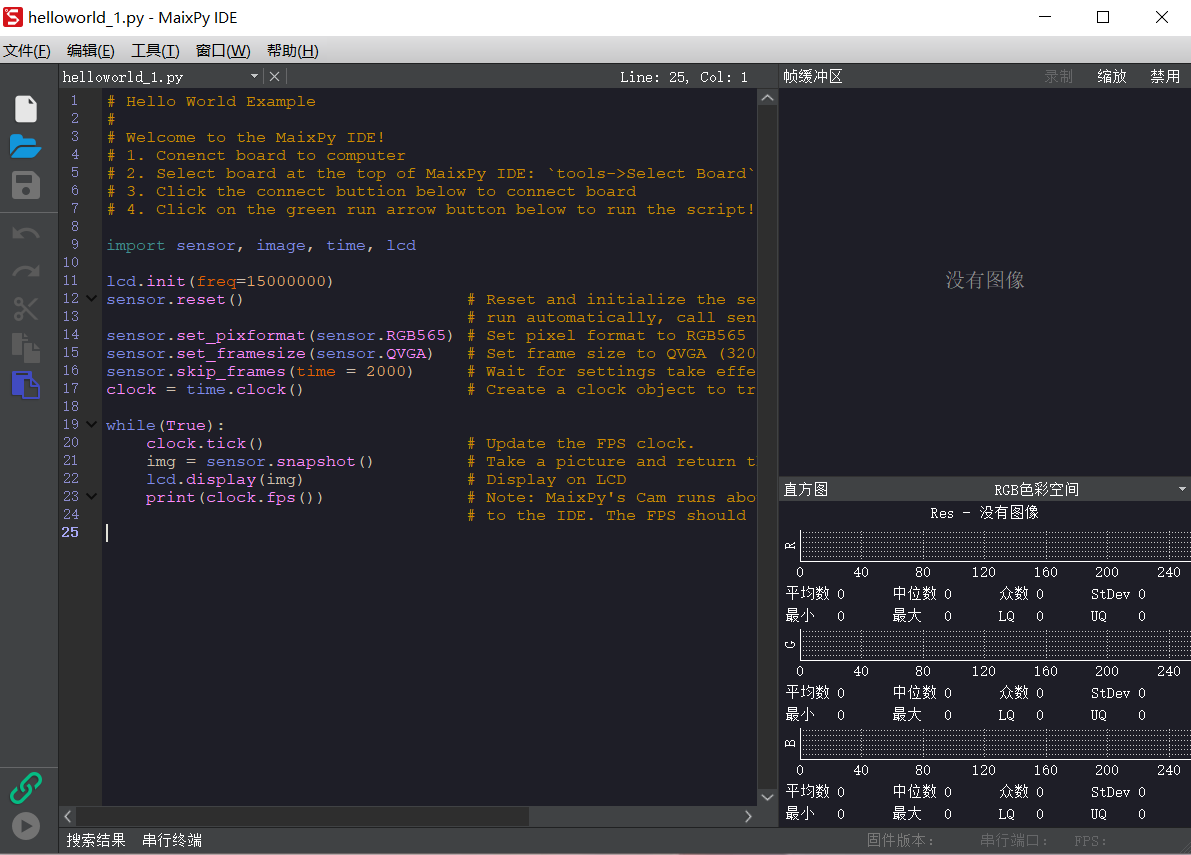Image resolution: width=1191 pixels, height=855 pixels.
Task: Click the G channel histogram graph
Action: point(995,645)
